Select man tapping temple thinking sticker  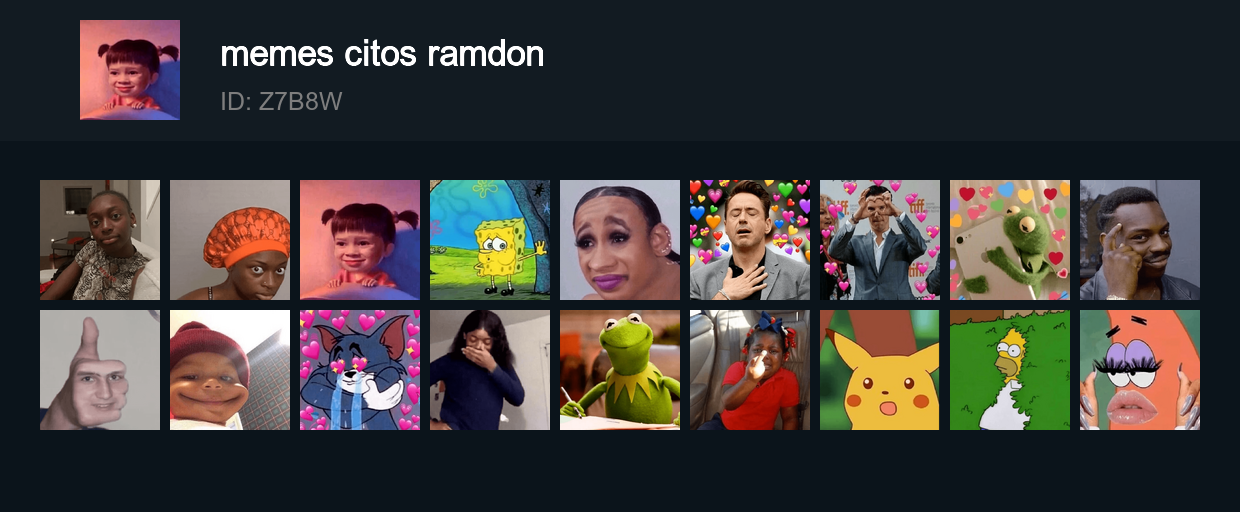pyautogui.click(x=1140, y=240)
